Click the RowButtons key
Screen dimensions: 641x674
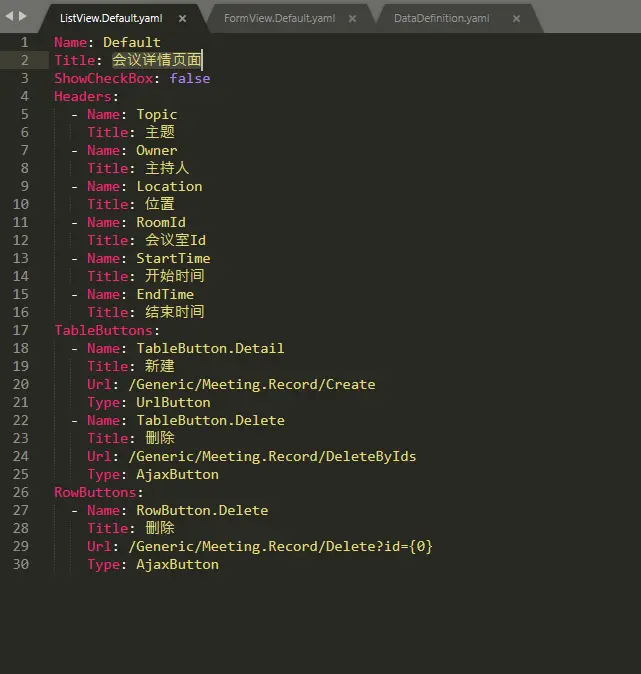pyautogui.click(x=95, y=492)
